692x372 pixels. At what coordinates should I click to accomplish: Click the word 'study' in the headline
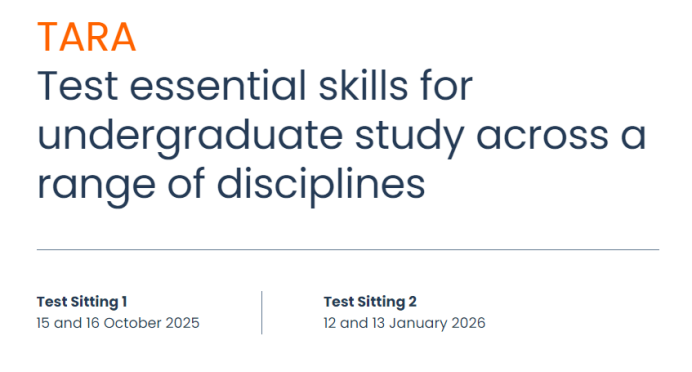[409, 137]
